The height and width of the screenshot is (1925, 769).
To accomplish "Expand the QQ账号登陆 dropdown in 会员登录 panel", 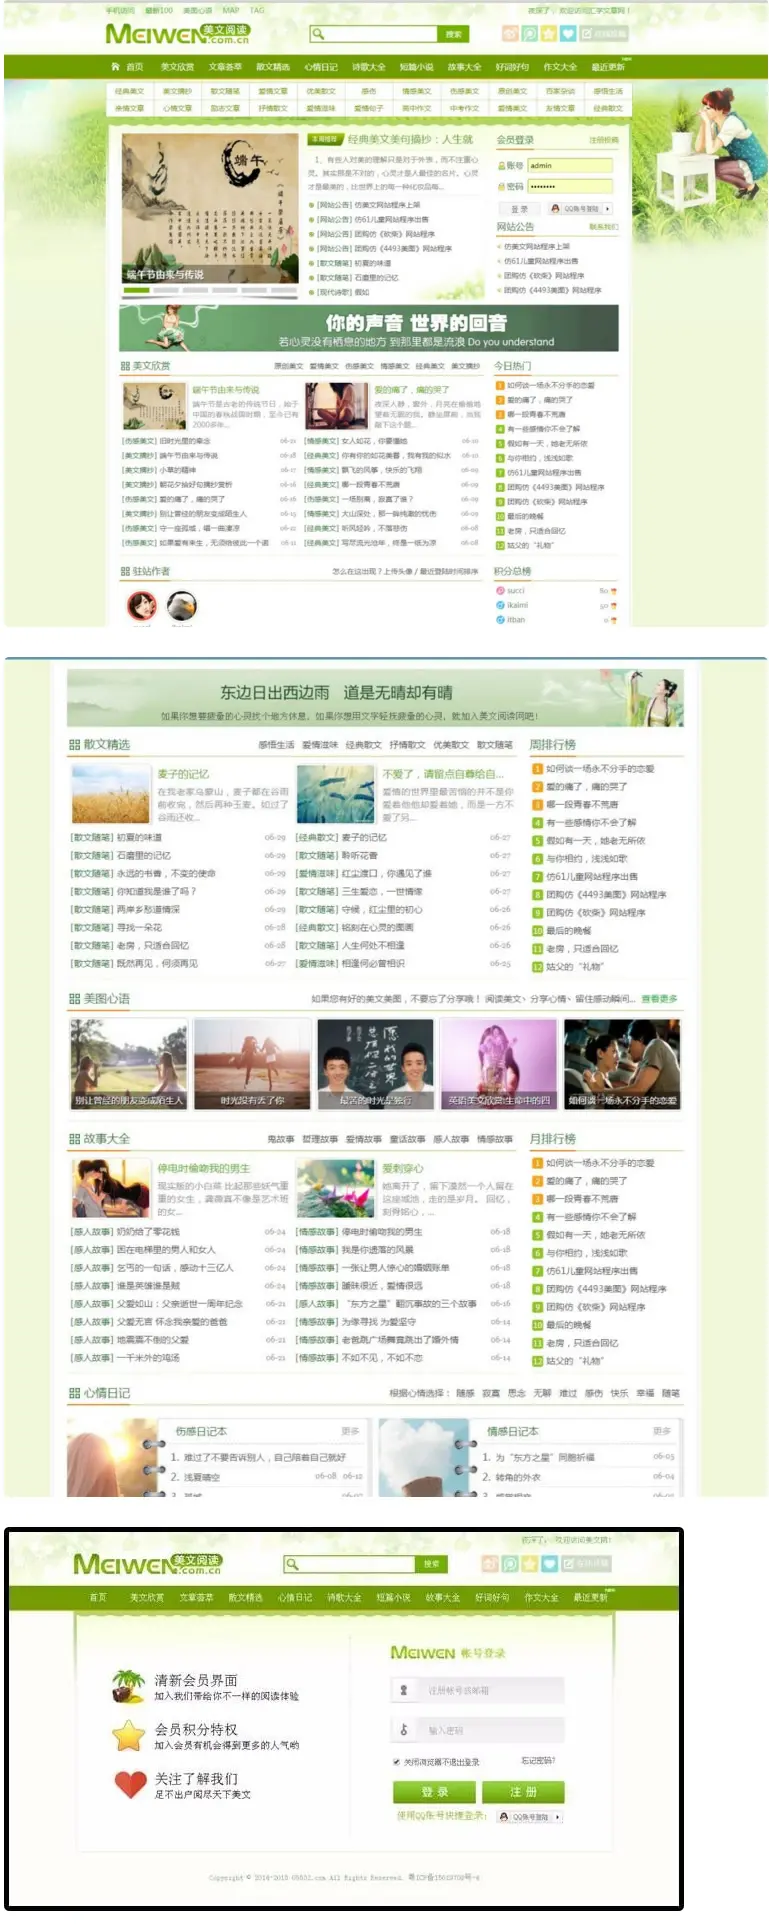I will click(x=580, y=209).
